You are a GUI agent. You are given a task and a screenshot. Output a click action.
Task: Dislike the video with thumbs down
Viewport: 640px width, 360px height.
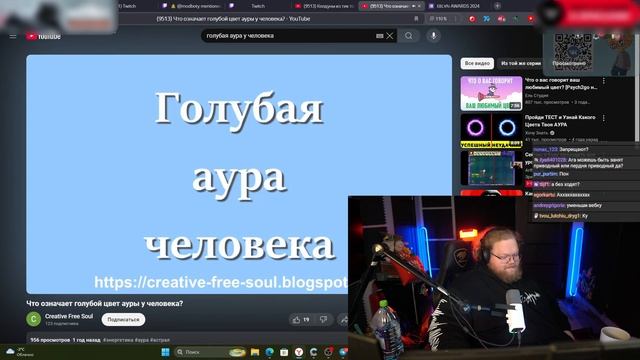click(324, 320)
